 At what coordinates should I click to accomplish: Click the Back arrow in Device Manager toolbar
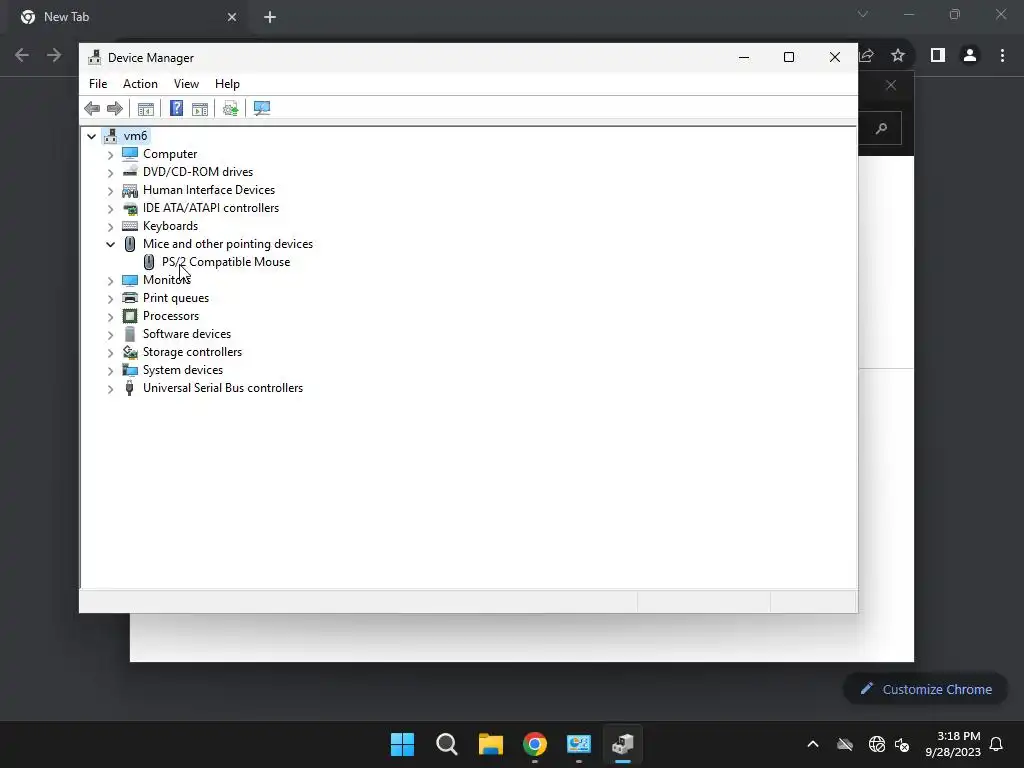[92, 108]
